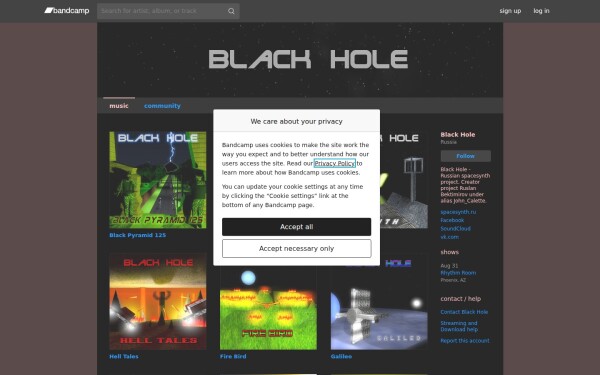Follow the Black Hole artist
The height and width of the screenshot is (375, 600).
coord(466,156)
